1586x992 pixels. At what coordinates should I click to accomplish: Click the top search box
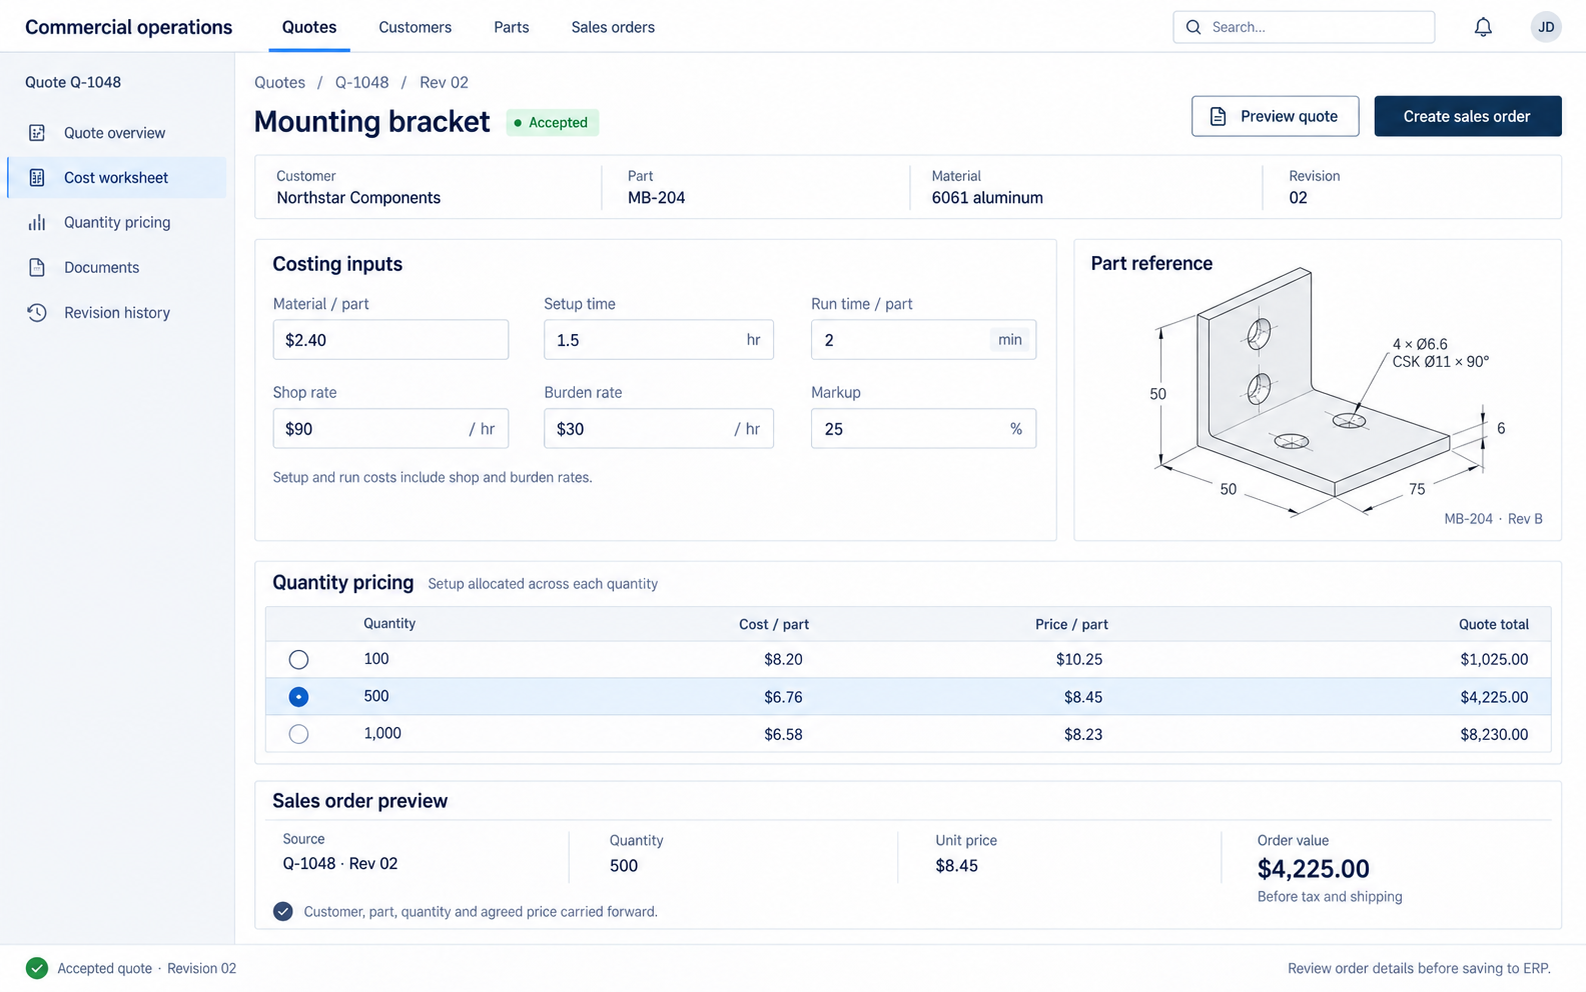click(x=1304, y=27)
